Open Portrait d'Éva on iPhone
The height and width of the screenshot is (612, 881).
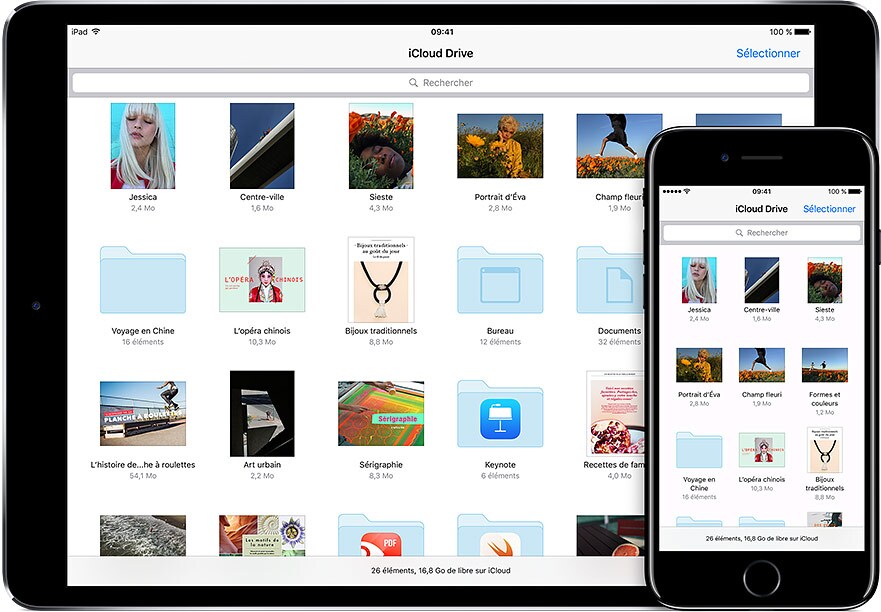[699, 365]
